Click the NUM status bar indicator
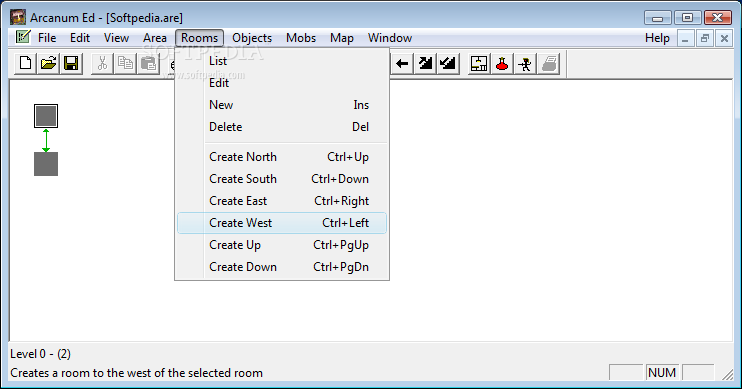This screenshot has width=742, height=389. pyautogui.click(x=662, y=373)
